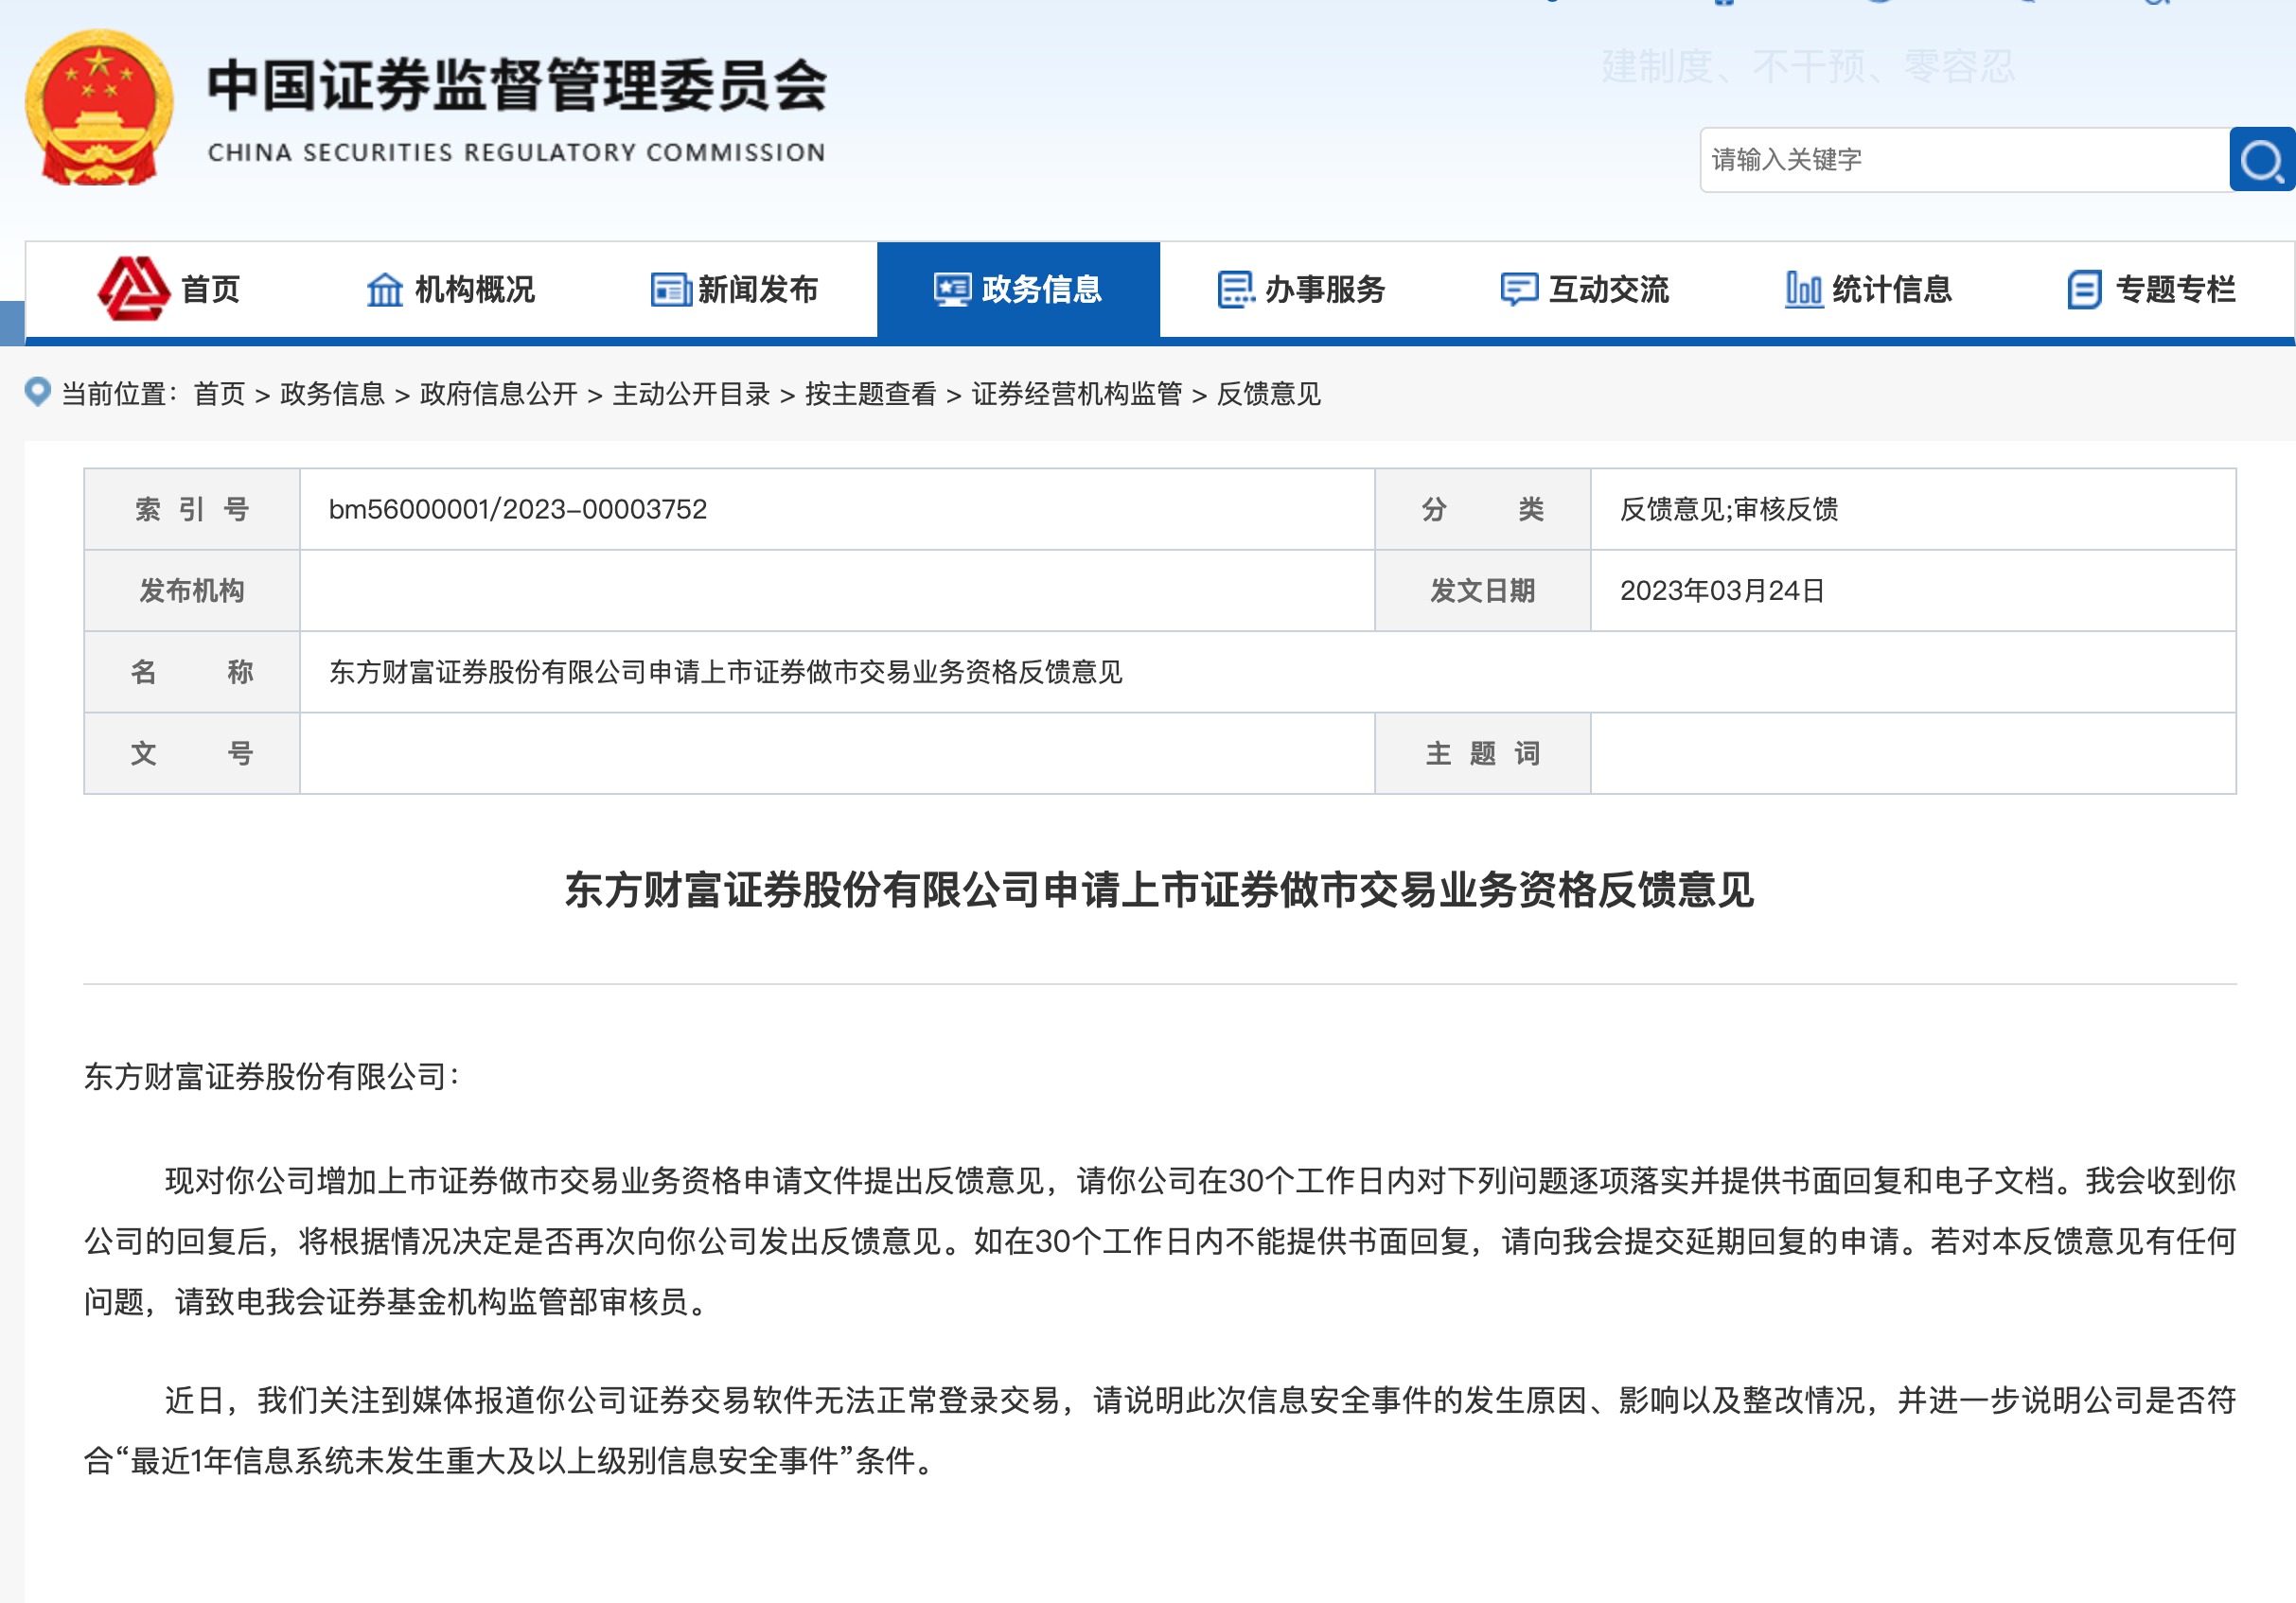Click 反馈意见 breadcrumb link

(1268, 394)
